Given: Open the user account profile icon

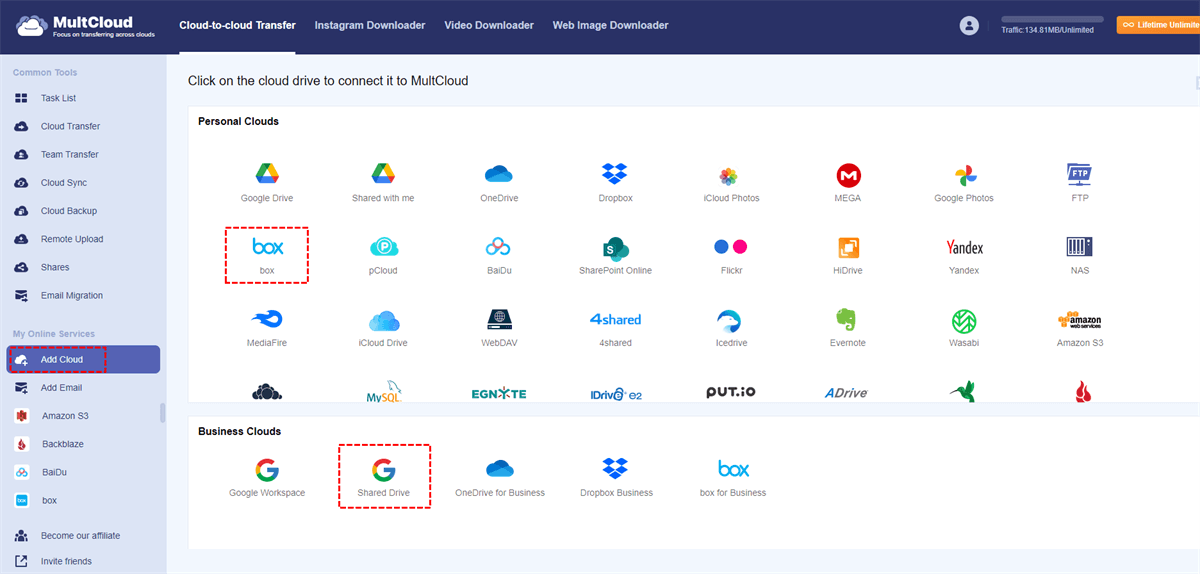Looking at the screenshot, I should pos(968,26).
